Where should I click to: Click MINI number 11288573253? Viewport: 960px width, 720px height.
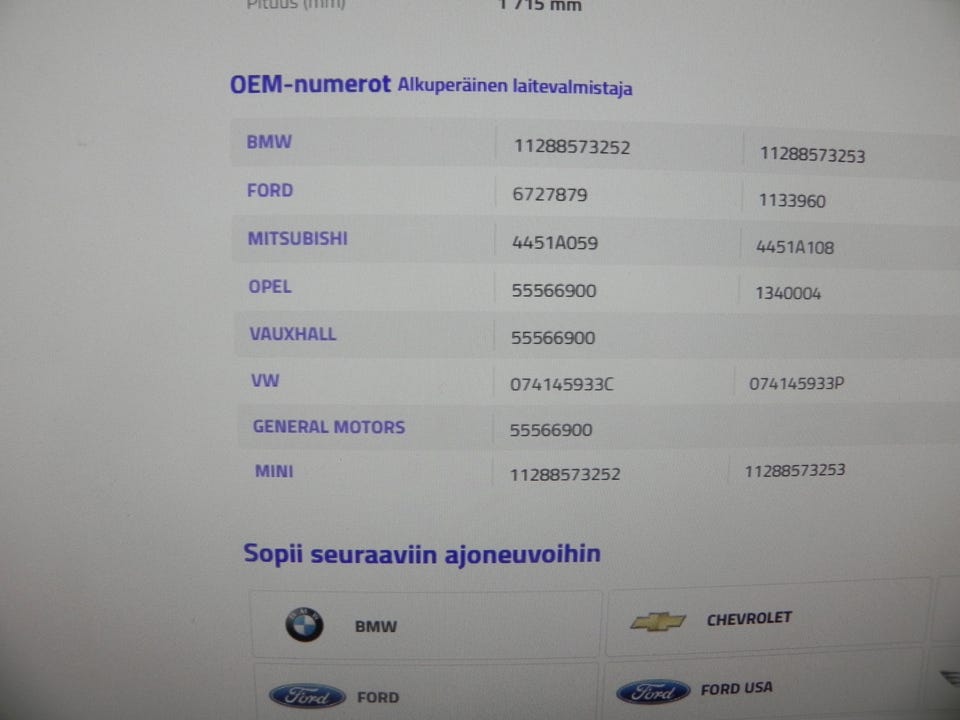(795, 471)
